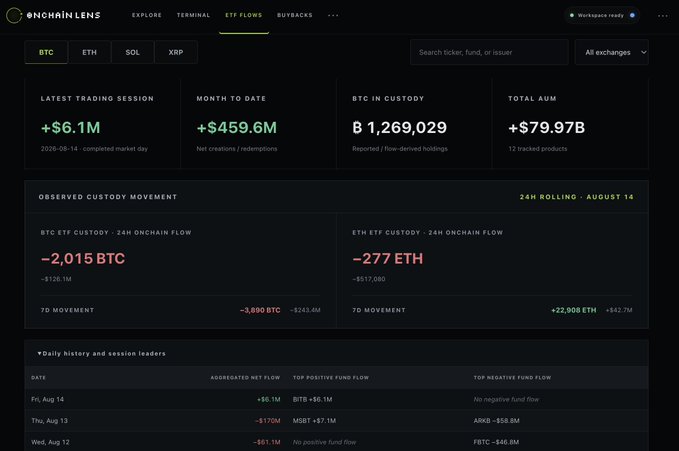The image size is (679, 451).
Task: Click the Onchain Lens circular logo icon
Action: [x=14, y=15]
